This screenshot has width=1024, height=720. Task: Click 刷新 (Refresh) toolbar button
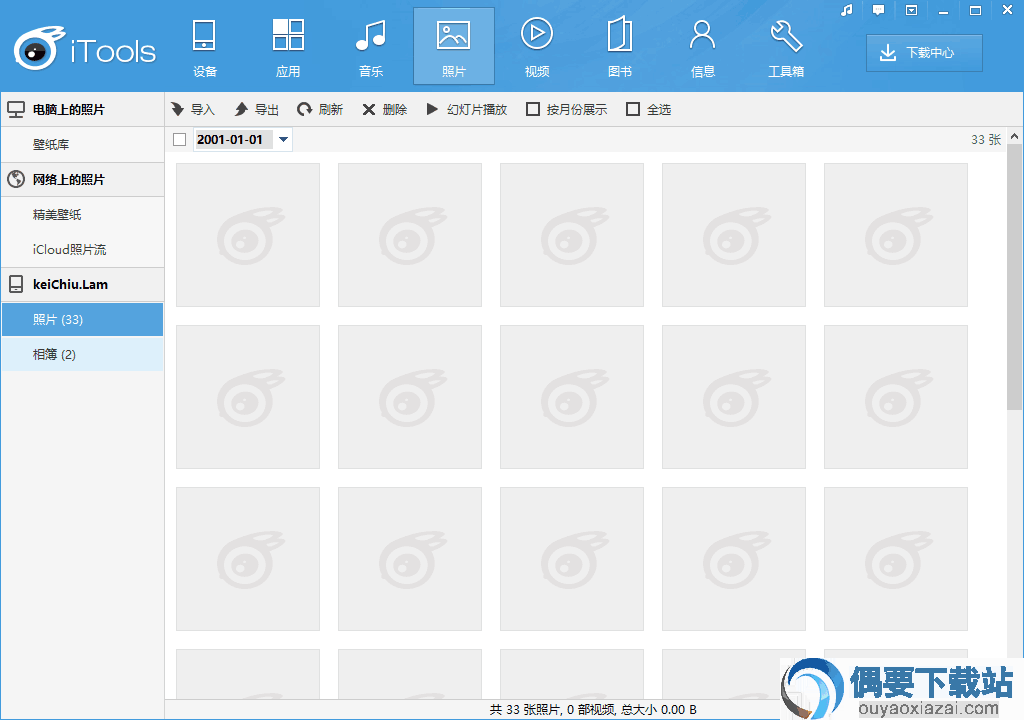click(x=320, y=109)
